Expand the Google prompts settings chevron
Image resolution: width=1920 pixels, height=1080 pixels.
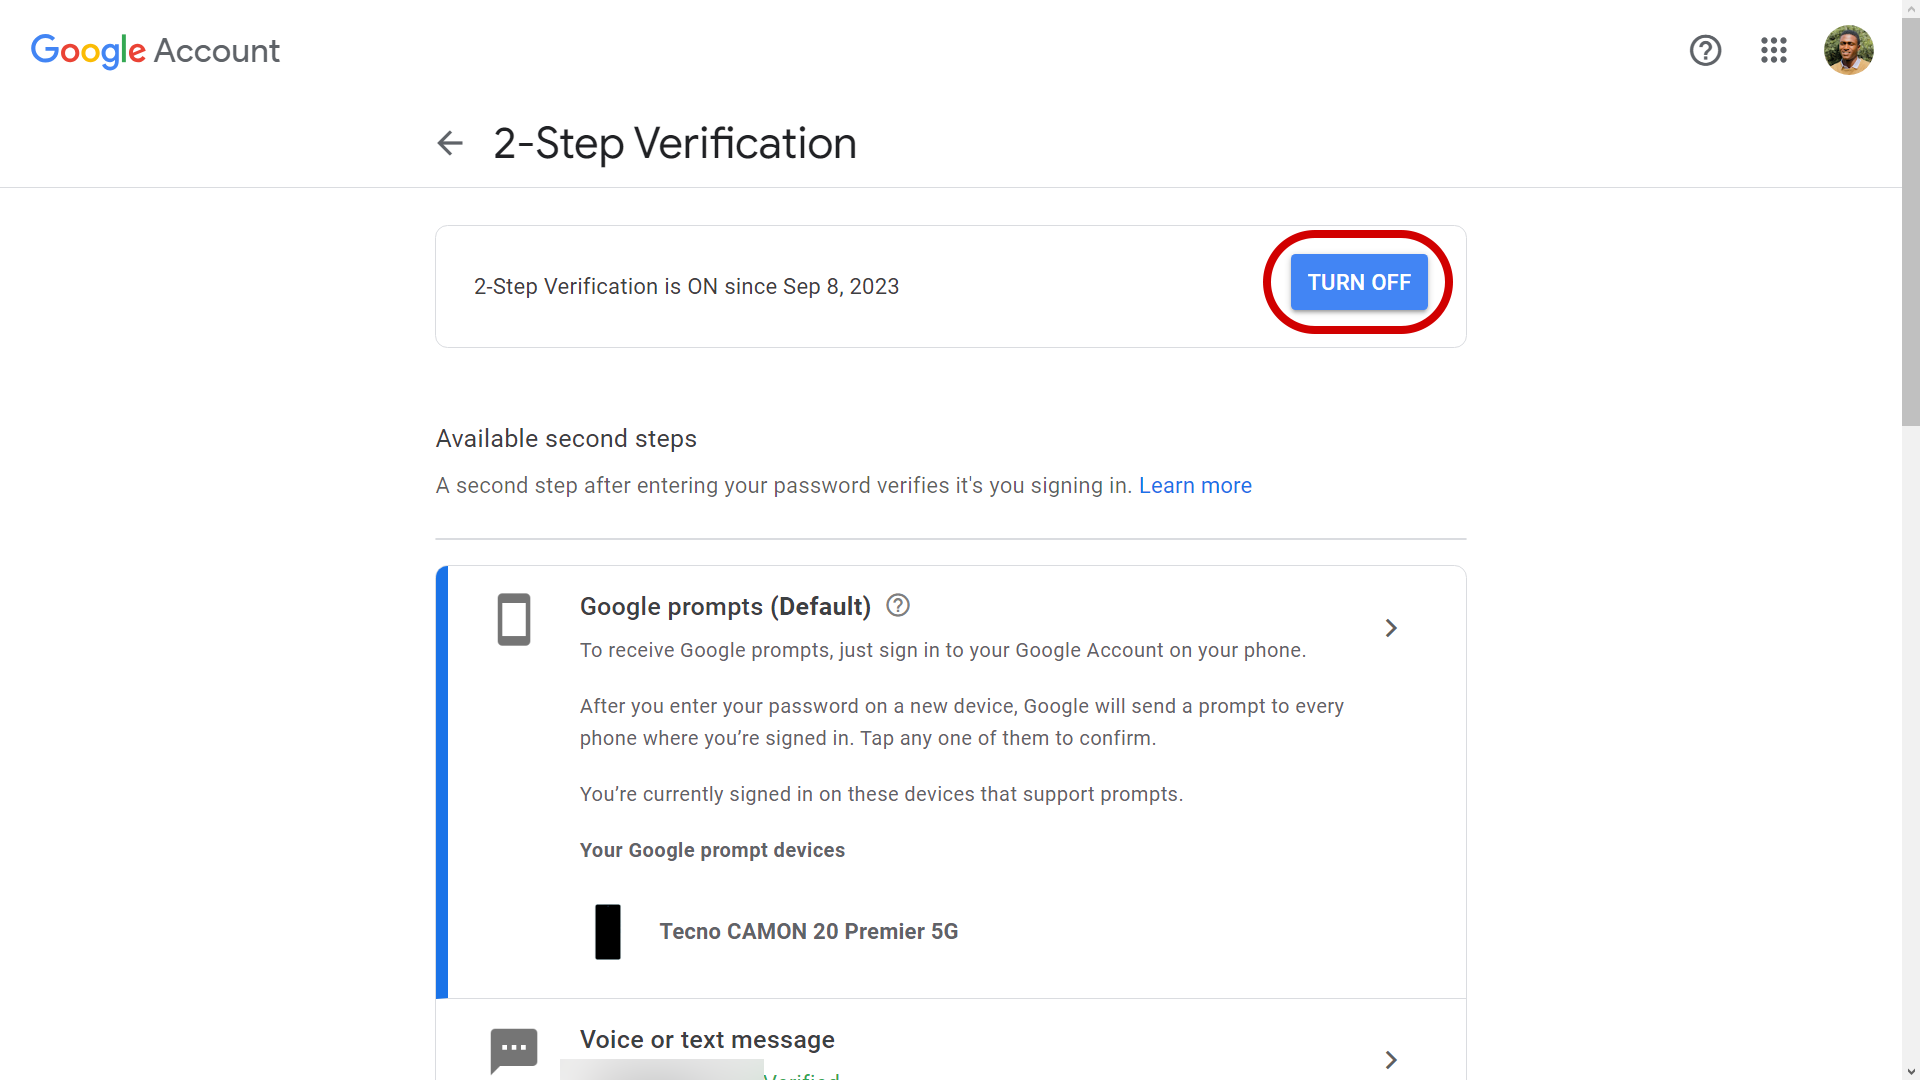coord(1390,628)
